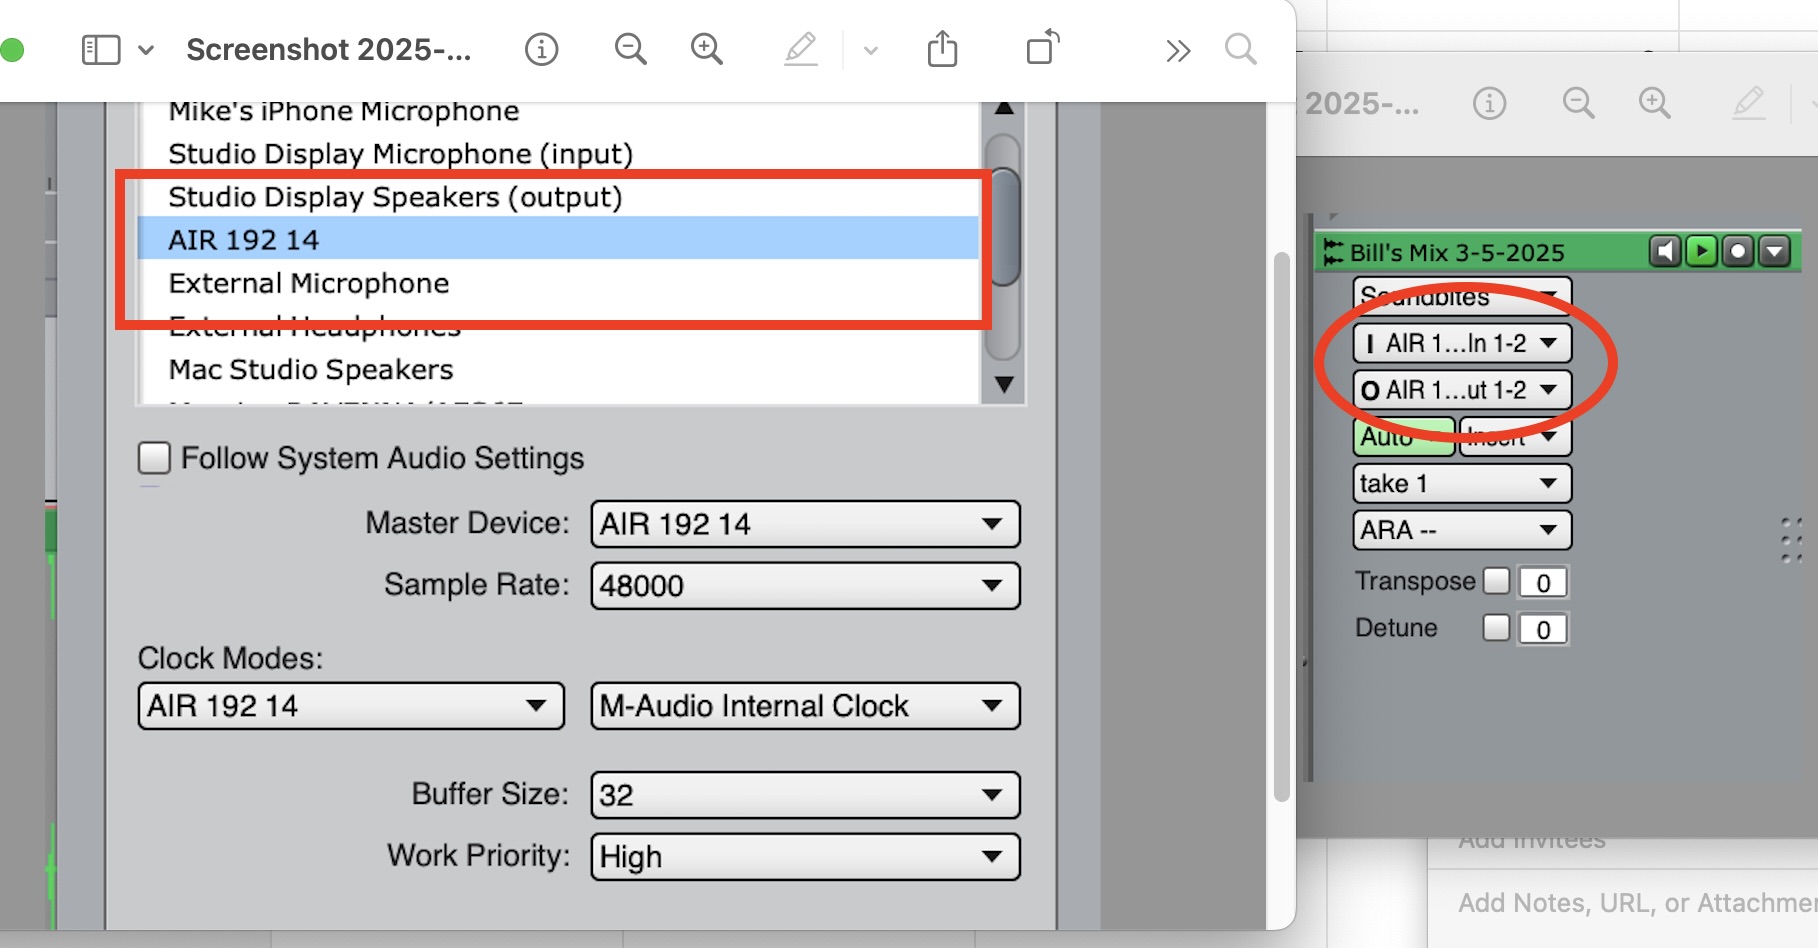The height and width of the screenshot is (948, 1818).
Task: Open M-Audio Internal Clock dropdown
Action: click(805, 706)
